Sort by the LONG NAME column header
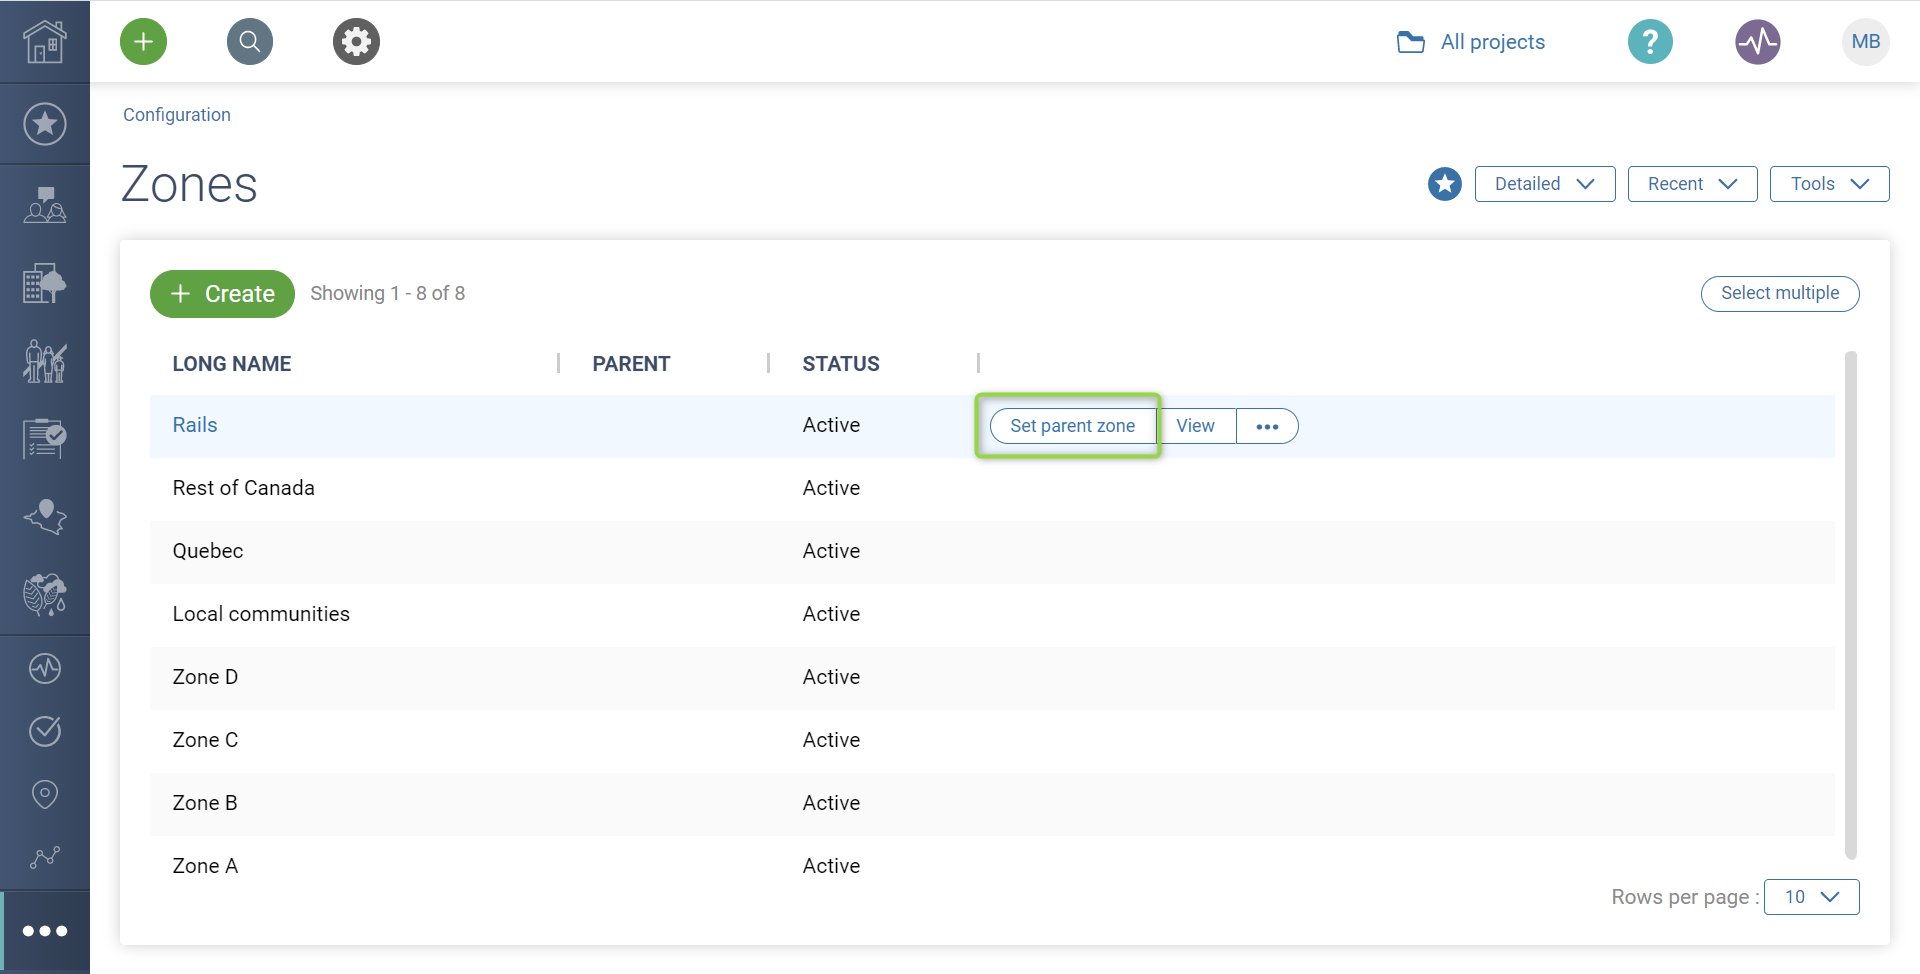The height and width of the screenshot is (974, 1920). (232, 364)
